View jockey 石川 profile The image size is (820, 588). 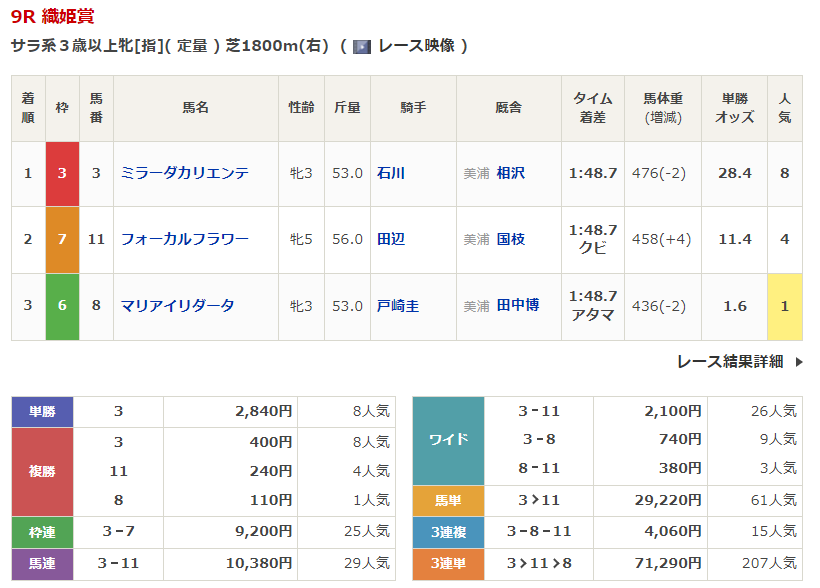pos(391,173)
